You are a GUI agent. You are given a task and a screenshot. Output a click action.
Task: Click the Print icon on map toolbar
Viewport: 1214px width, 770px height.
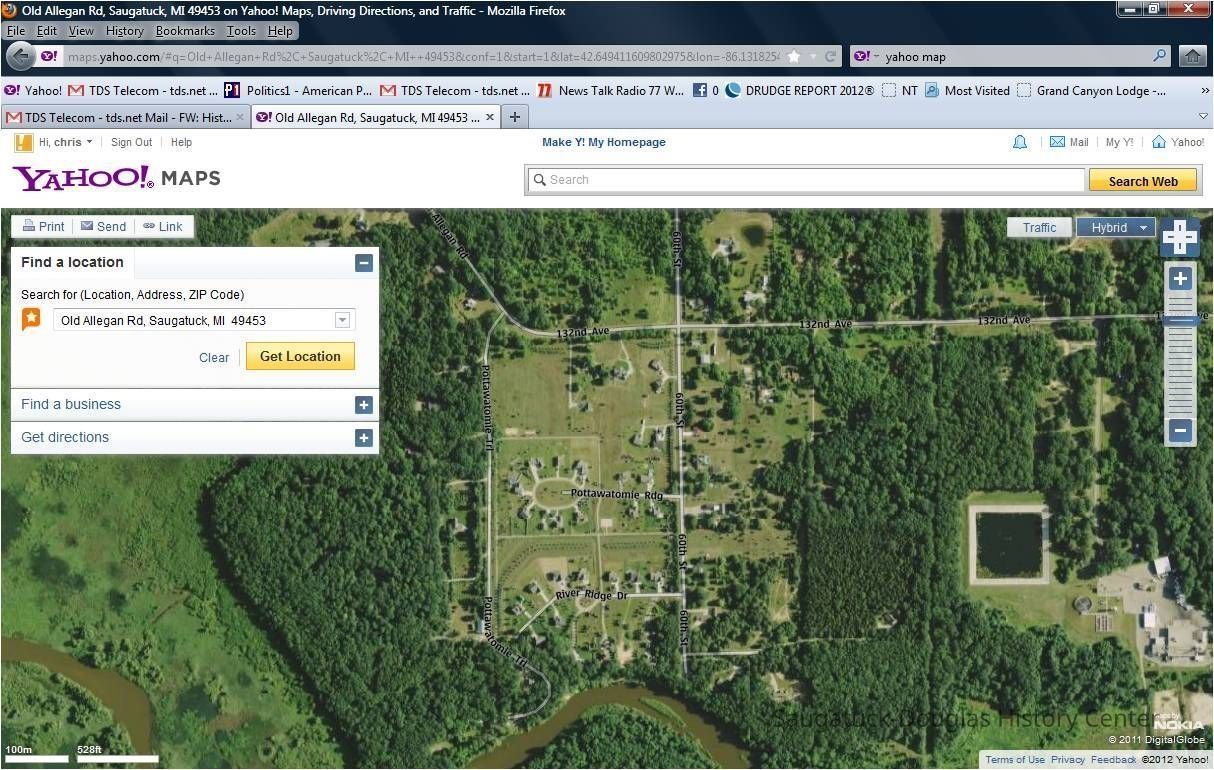coord(29,226)
